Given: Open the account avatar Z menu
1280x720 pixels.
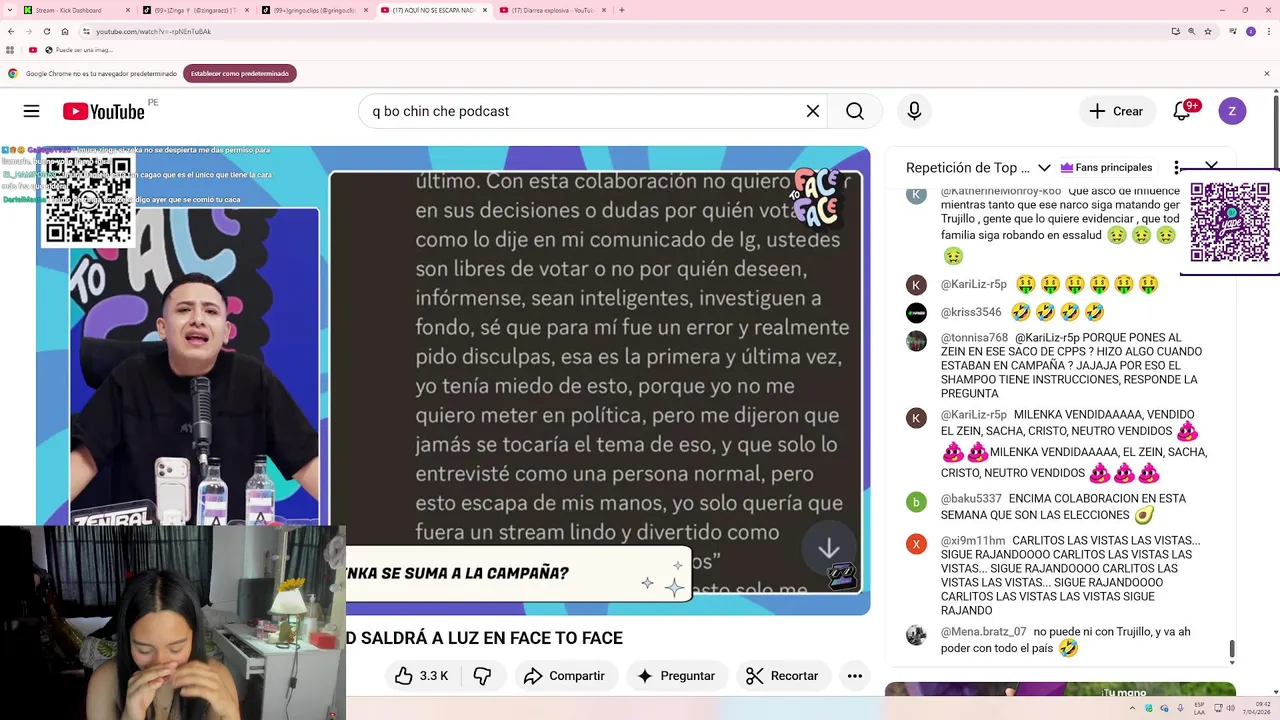Looking at the screenshot, I should 1232,111.
